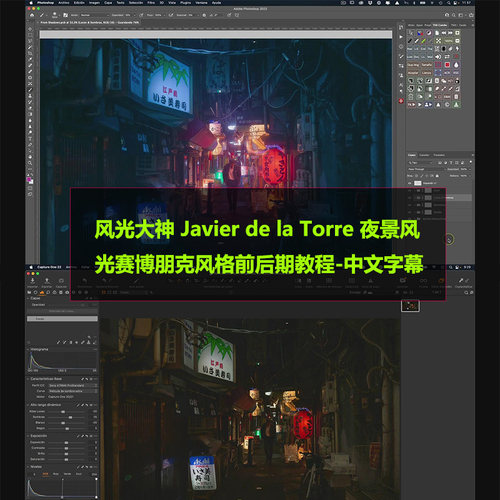Click the Importar button in the Capture One toolbar

33,283
